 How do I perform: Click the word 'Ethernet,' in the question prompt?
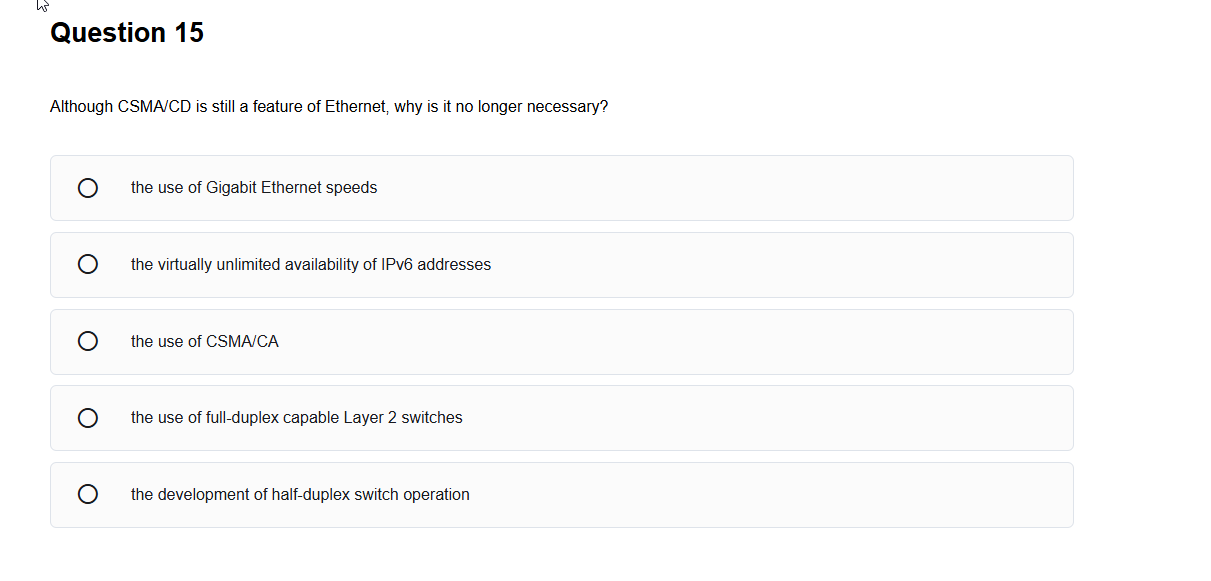[357, 107]
